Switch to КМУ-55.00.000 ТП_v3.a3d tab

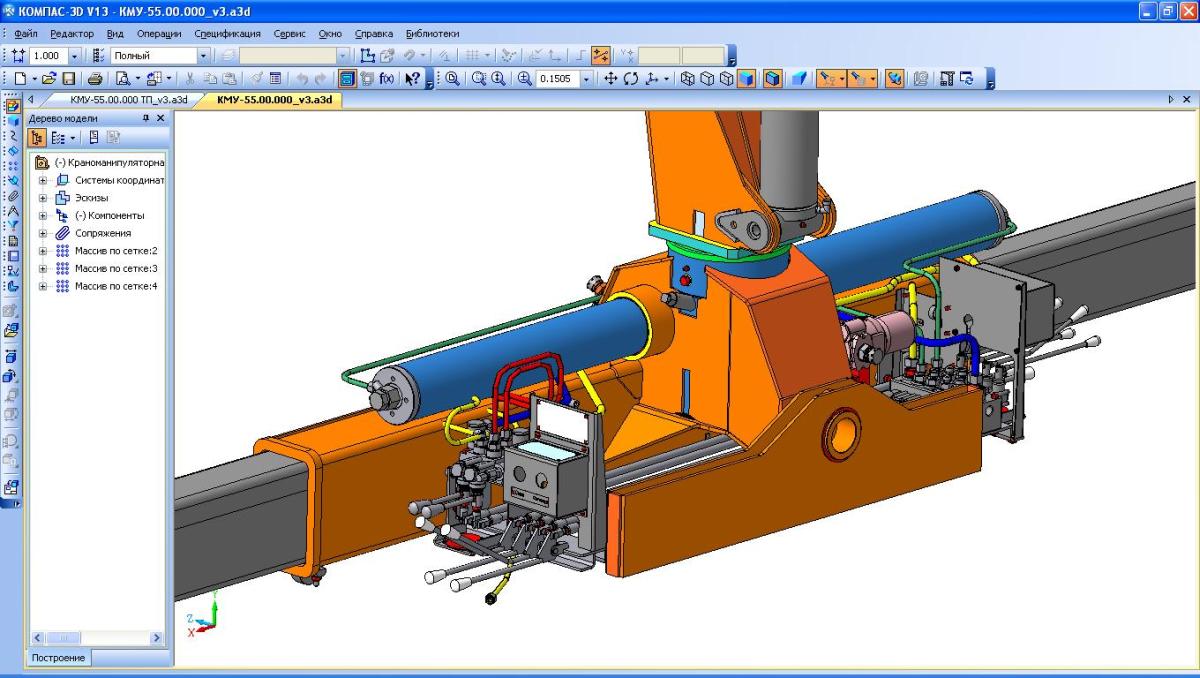128,100
